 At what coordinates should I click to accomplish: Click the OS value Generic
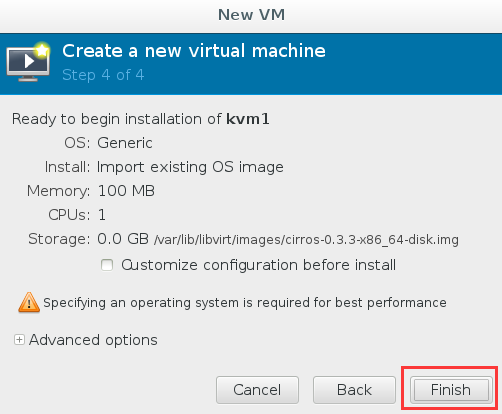point(125,143)
